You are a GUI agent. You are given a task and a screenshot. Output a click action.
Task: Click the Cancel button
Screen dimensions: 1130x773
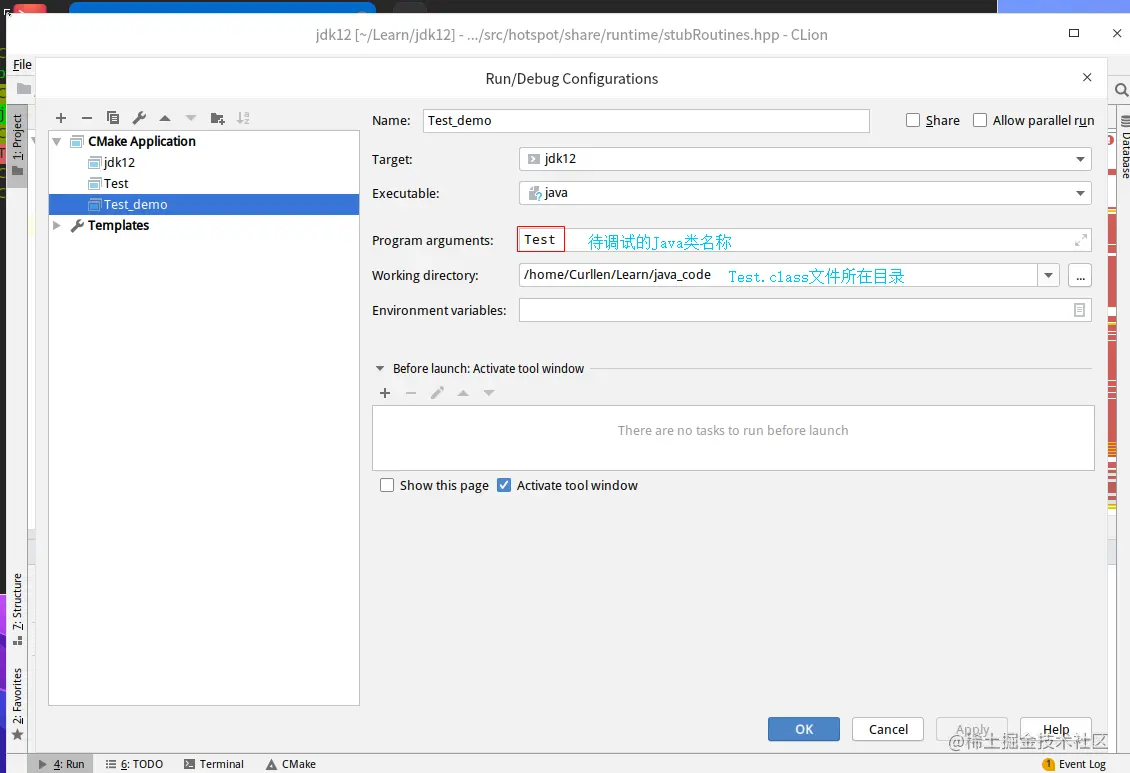coord(888,729)
